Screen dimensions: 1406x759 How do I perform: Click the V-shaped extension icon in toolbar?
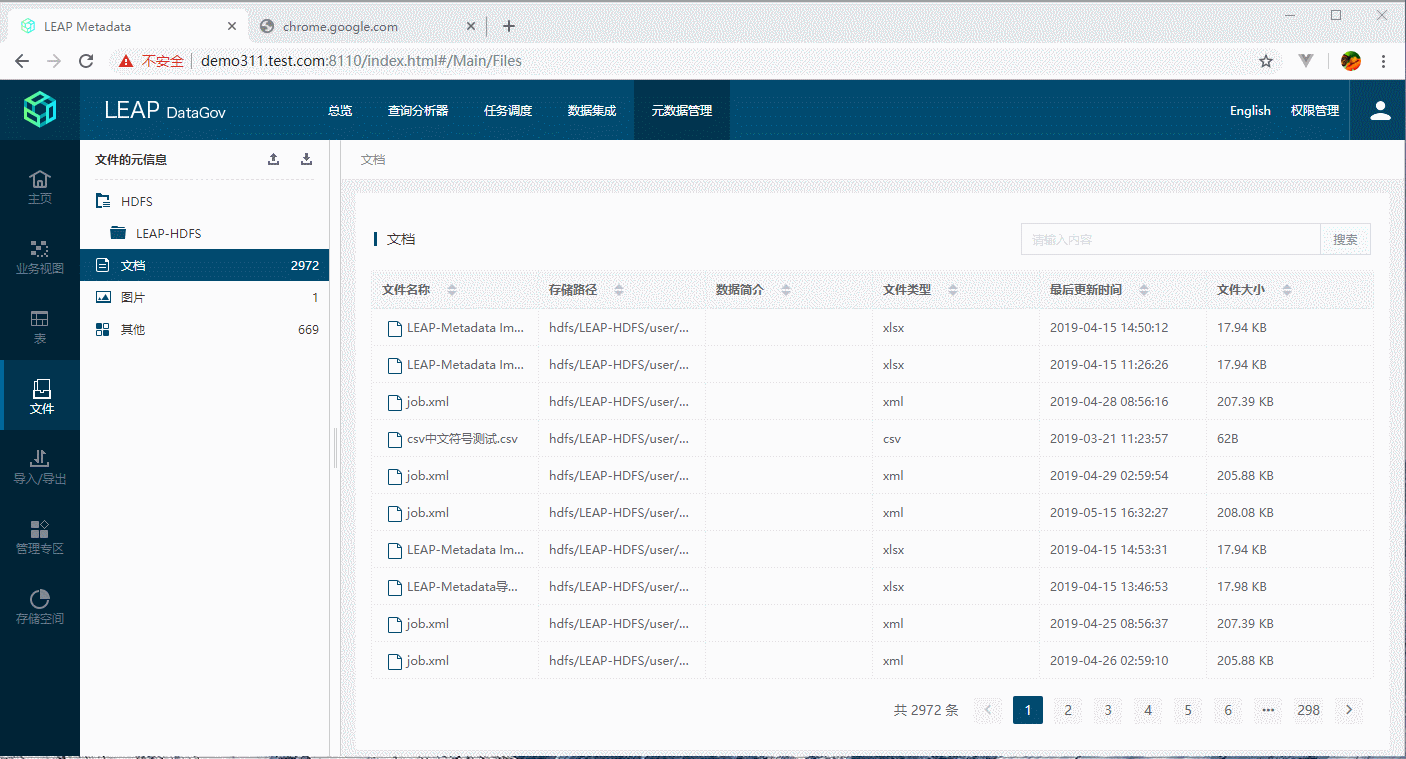(x=1306, y=61)
